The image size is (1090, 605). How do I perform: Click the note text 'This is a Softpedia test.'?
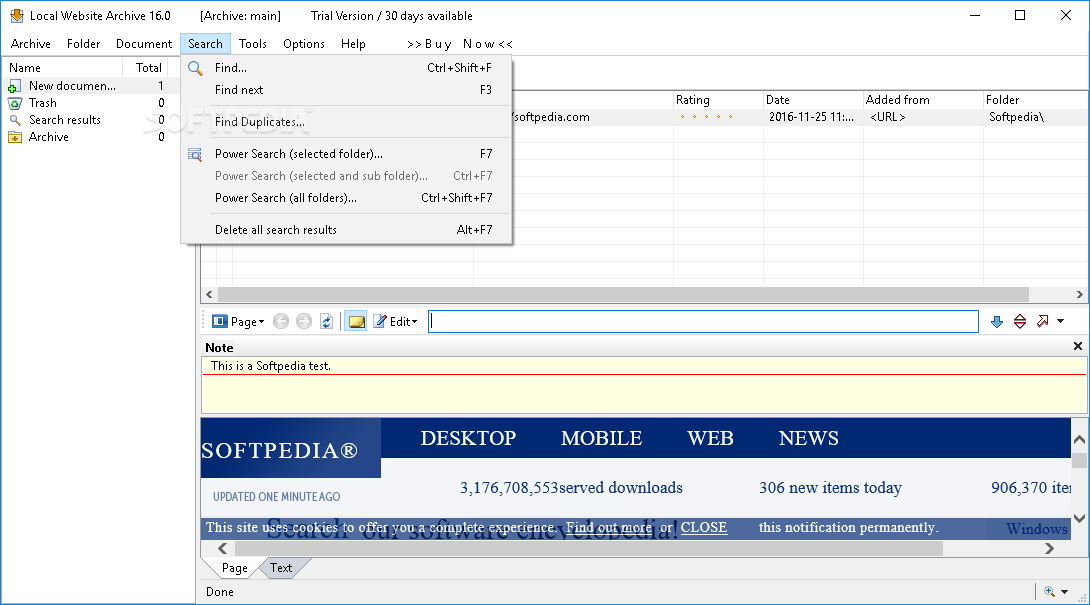pos(270,366)
